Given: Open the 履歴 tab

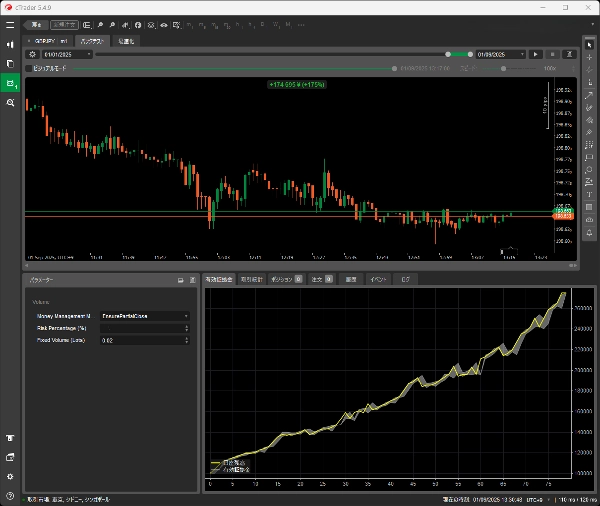Looking at the screenshot, I should (351, 279).
